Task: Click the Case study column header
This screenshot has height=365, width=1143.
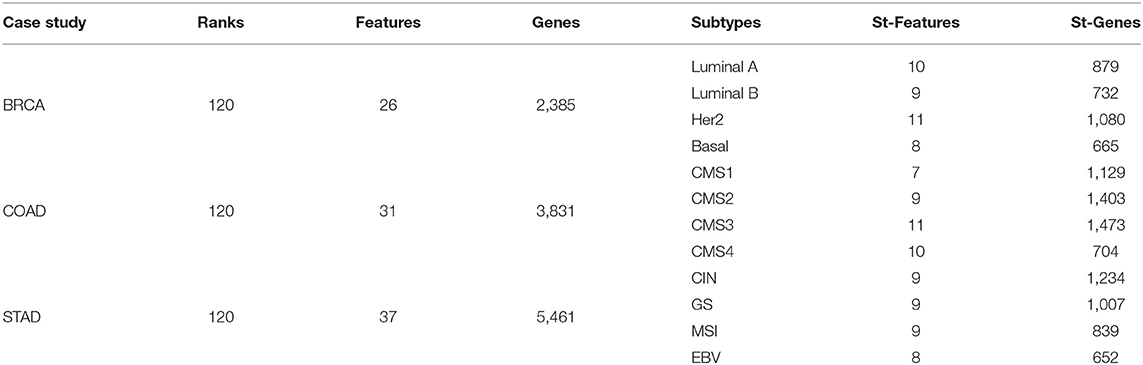Action: 44,23
